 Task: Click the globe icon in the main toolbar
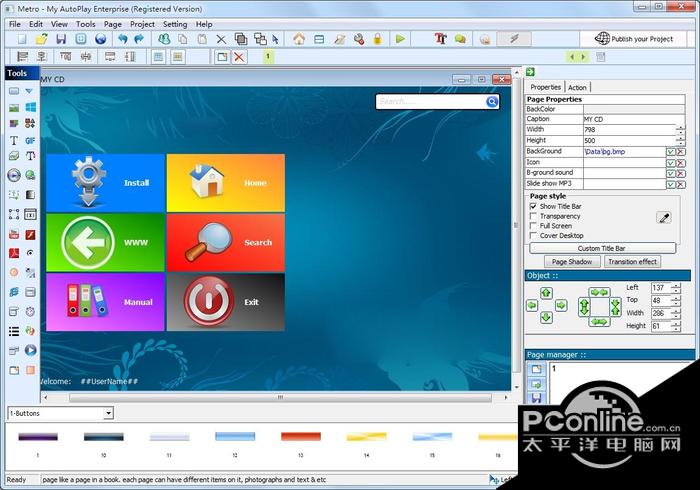[x=101, y=39]
